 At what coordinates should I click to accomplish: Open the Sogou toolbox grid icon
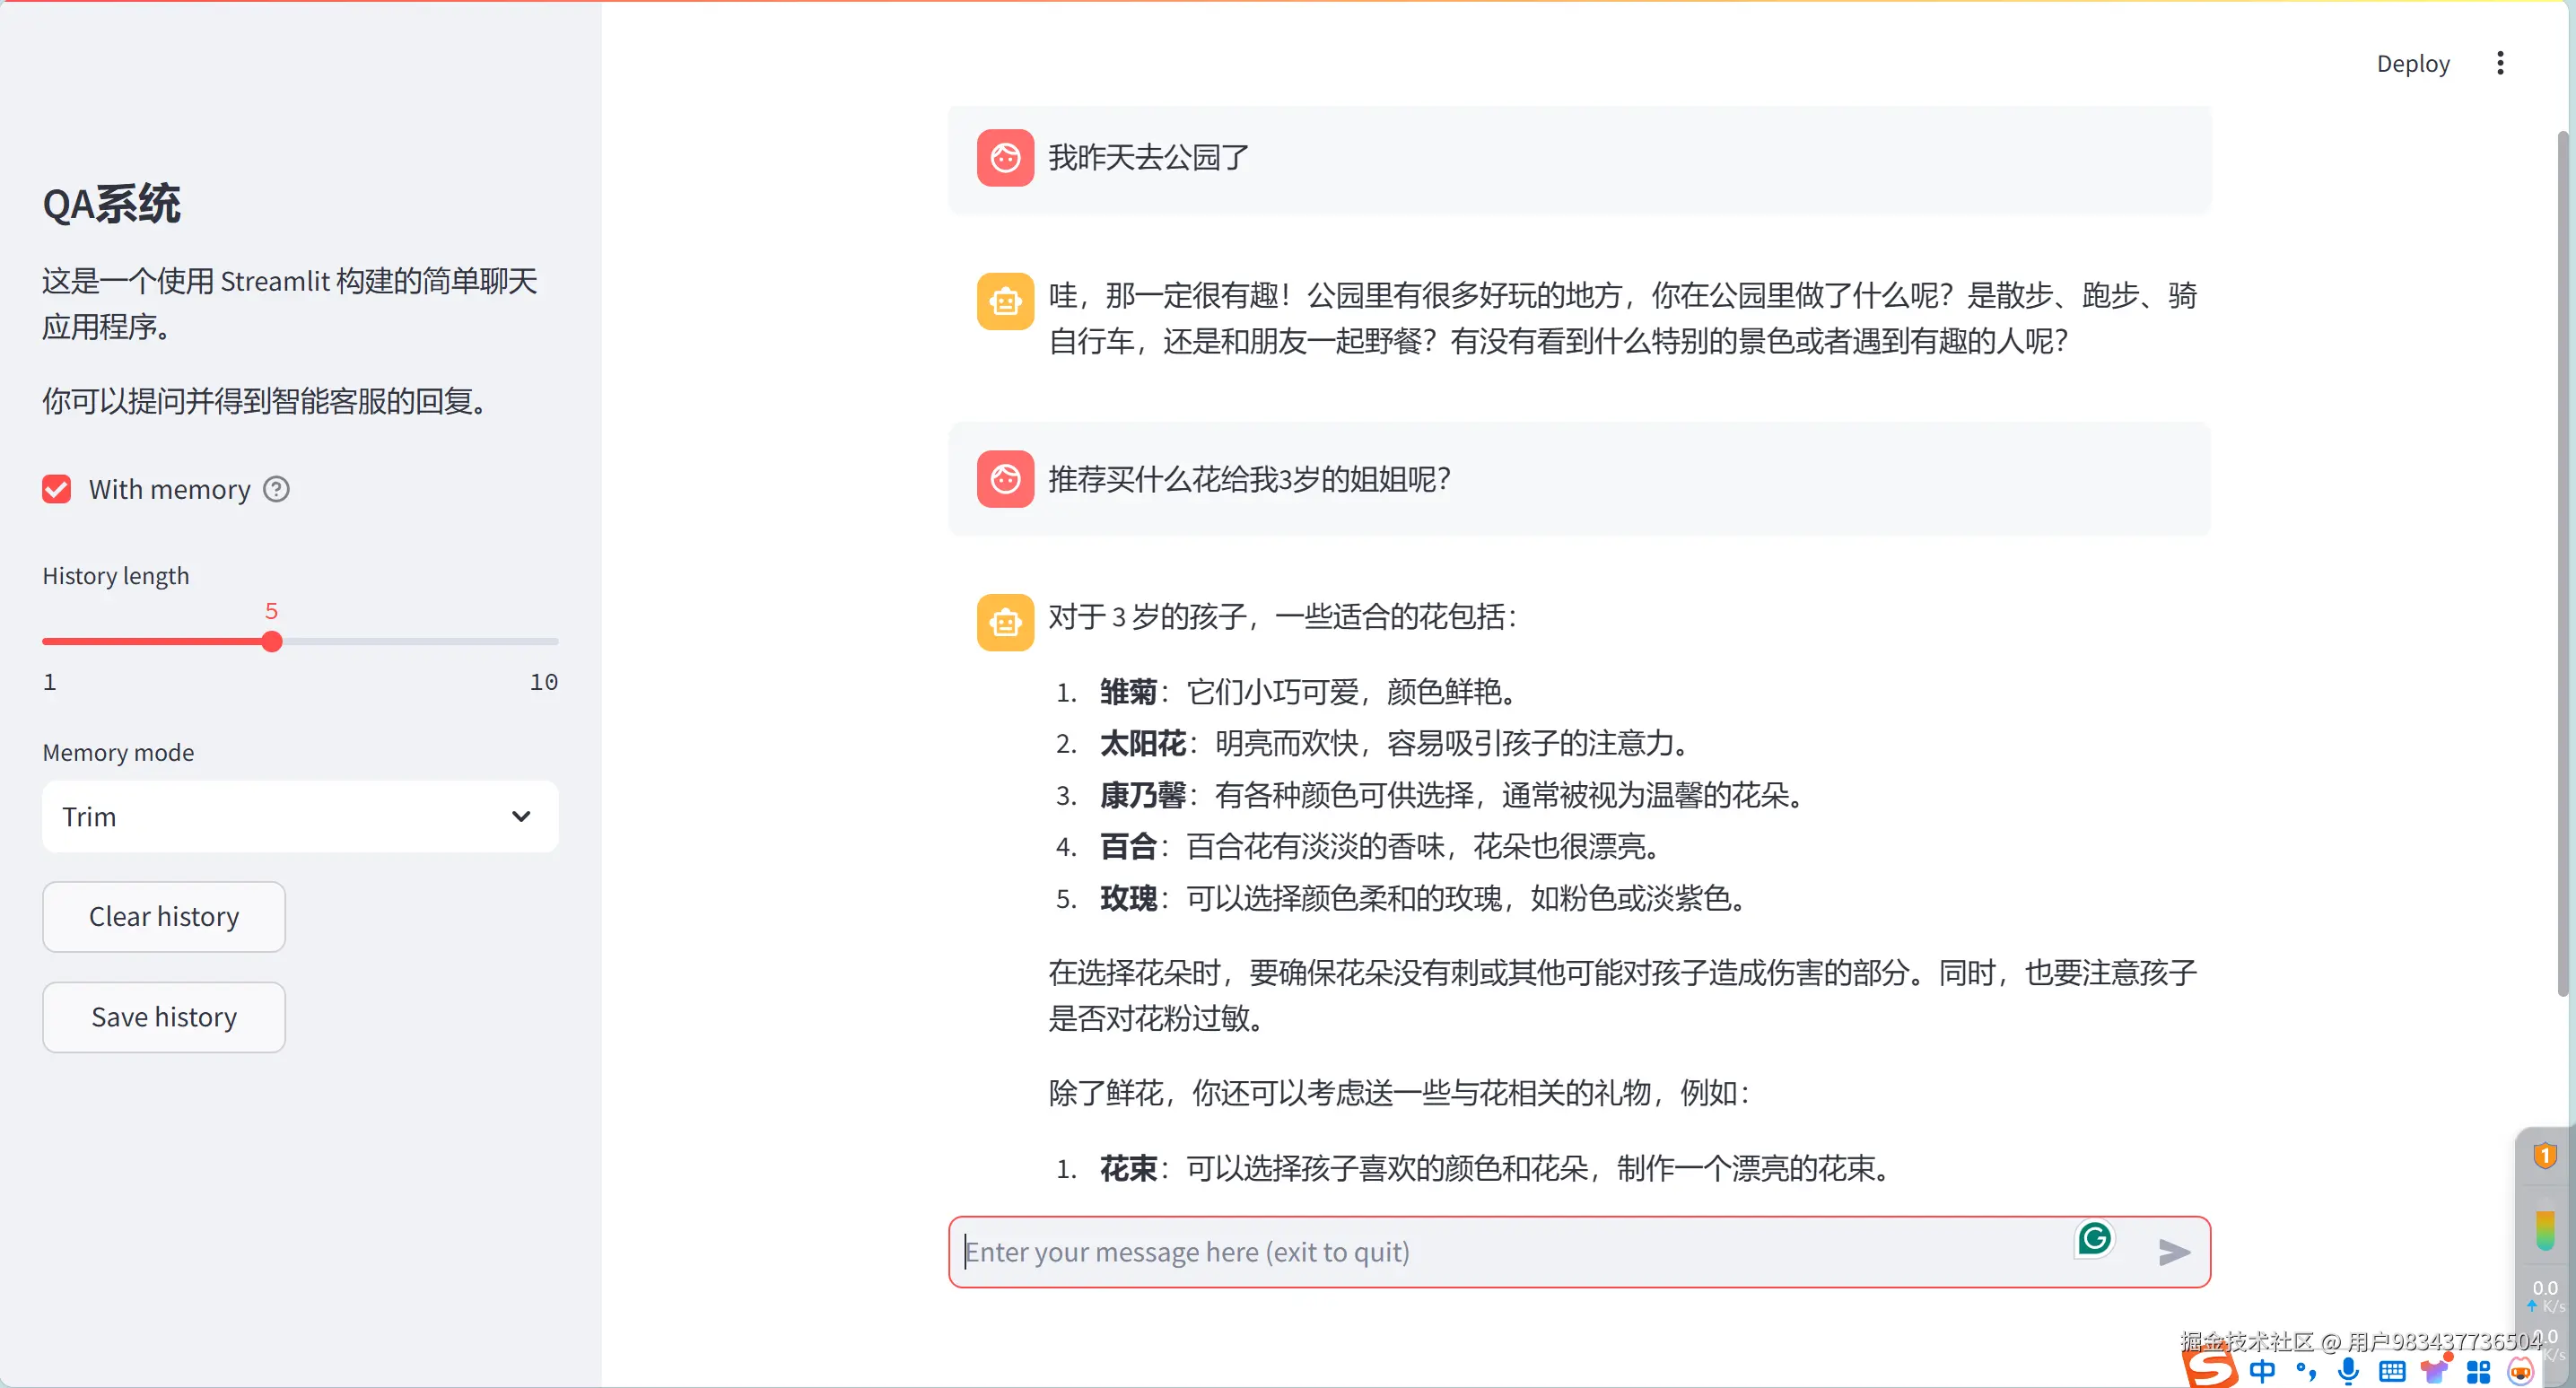2478,1370
